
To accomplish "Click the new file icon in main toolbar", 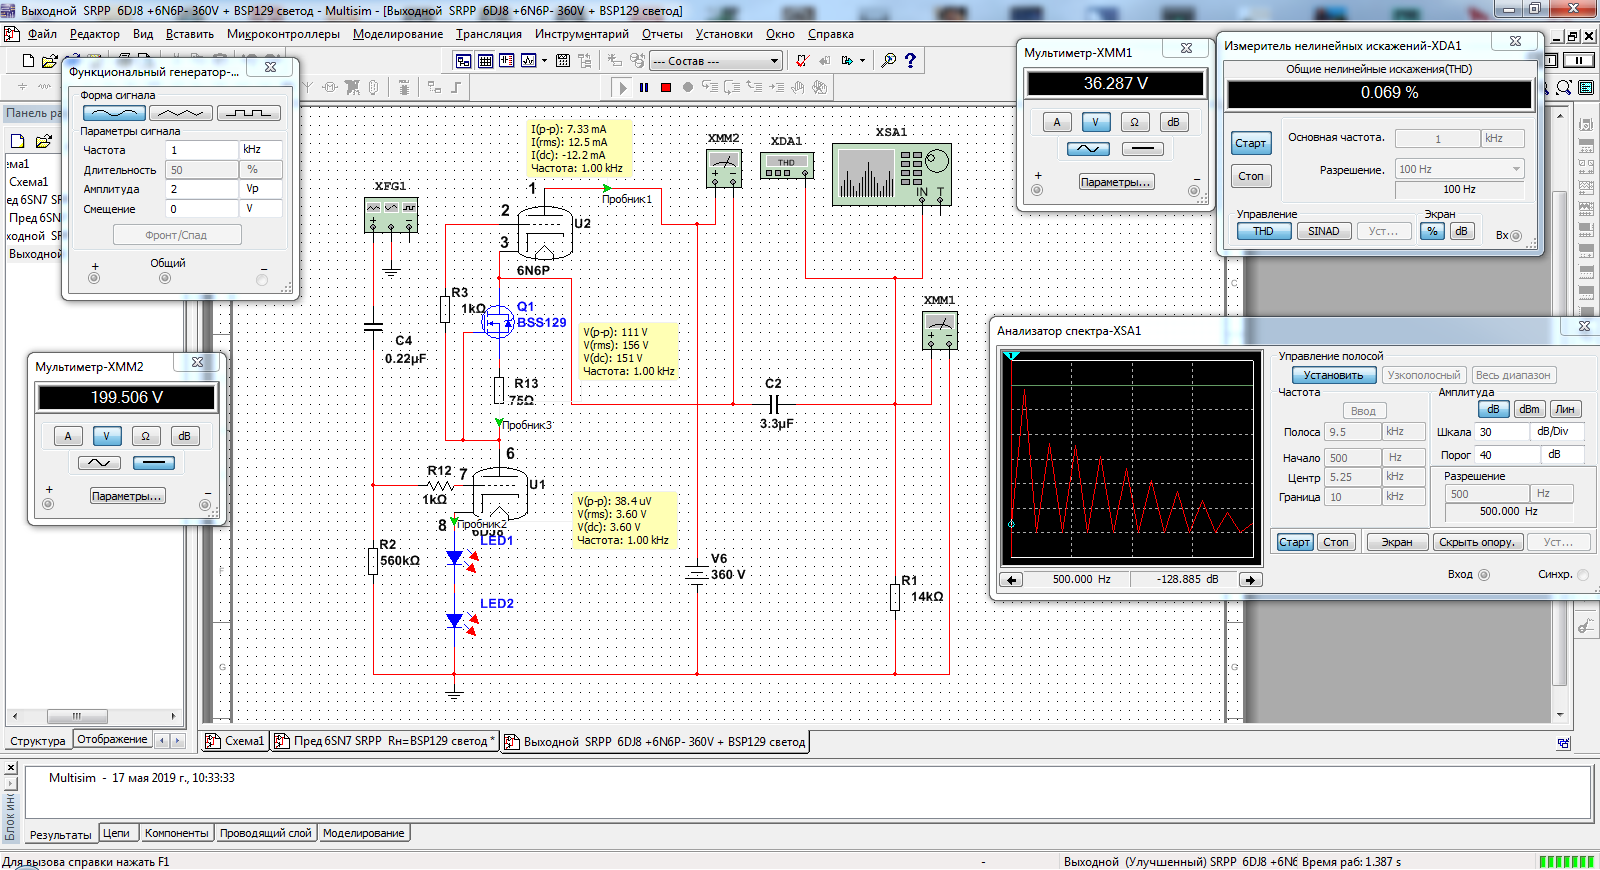I will (x=28, y=61).
